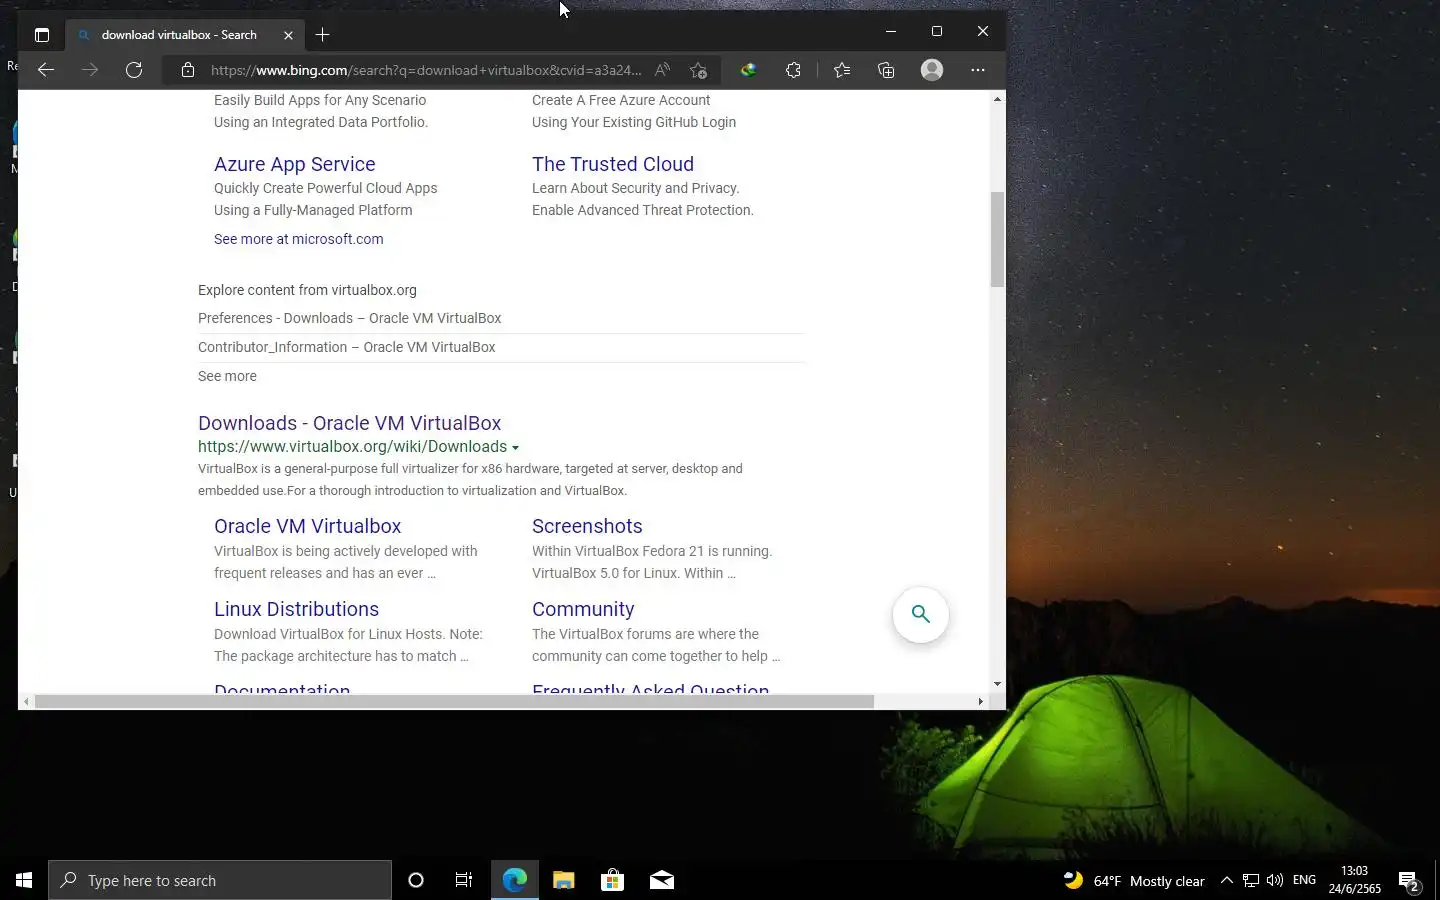This screenshot has height=900, width=1440.
Task: Click the scroll up arrow
Action: [997, 99]
